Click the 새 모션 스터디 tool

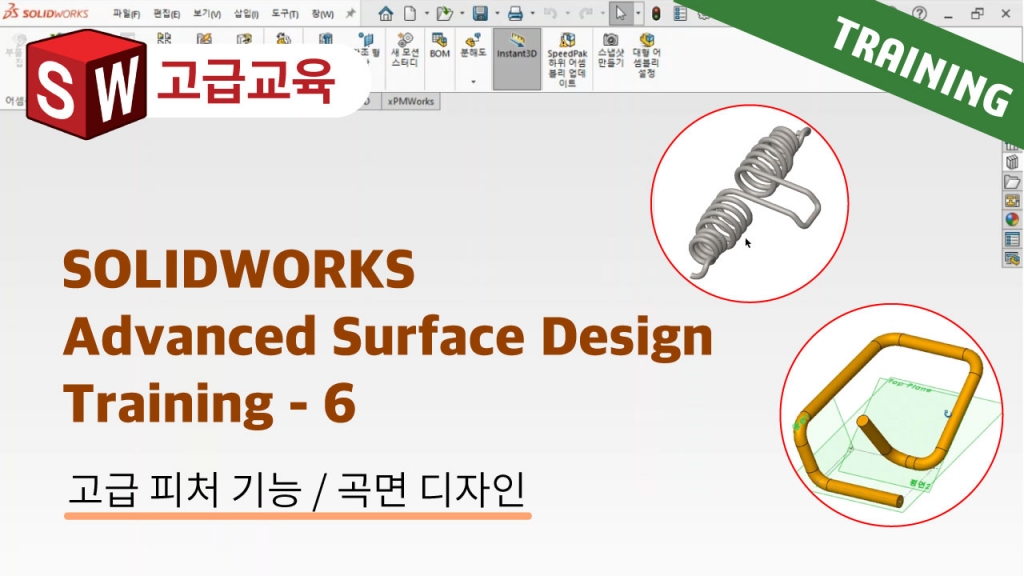405,50
